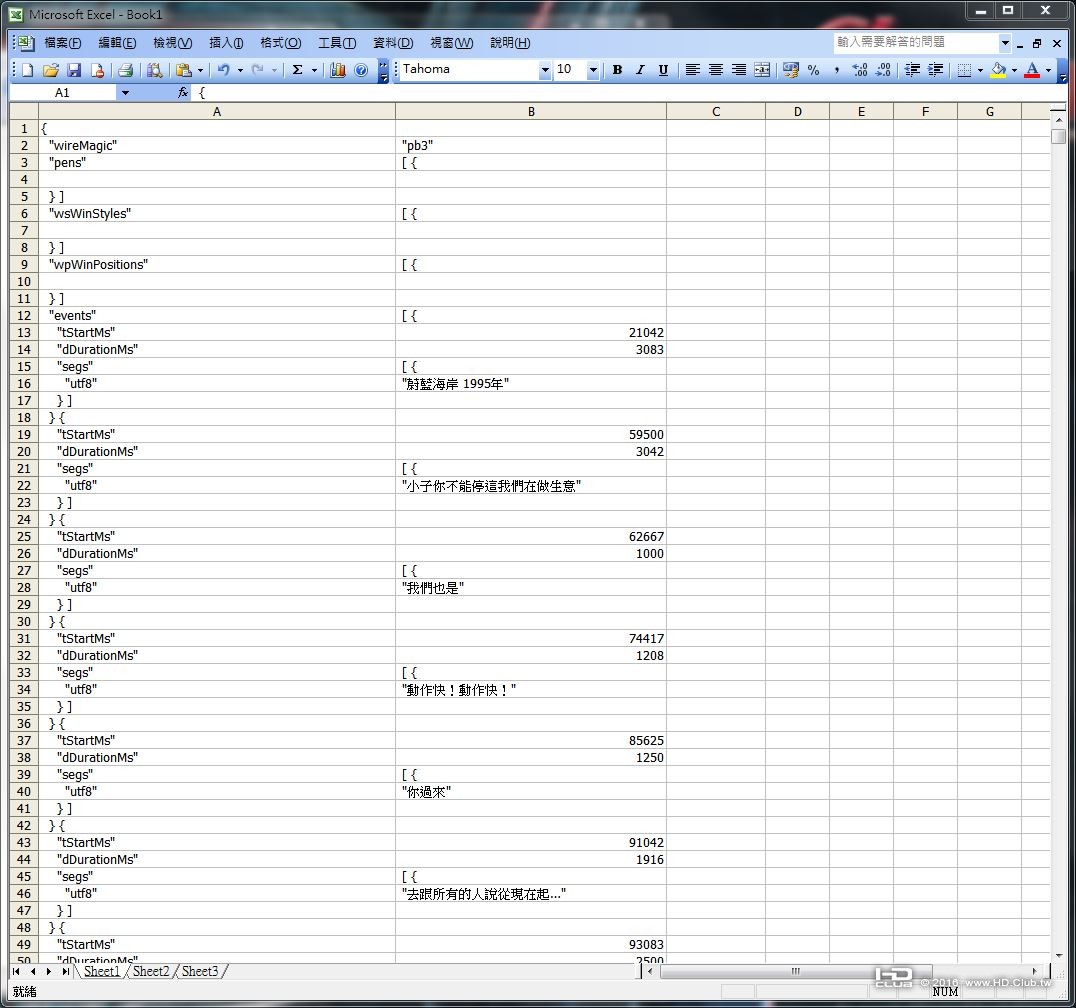1076x1008 pixels.
Task: Open the font size dropdown
Action: click(593, 70)
